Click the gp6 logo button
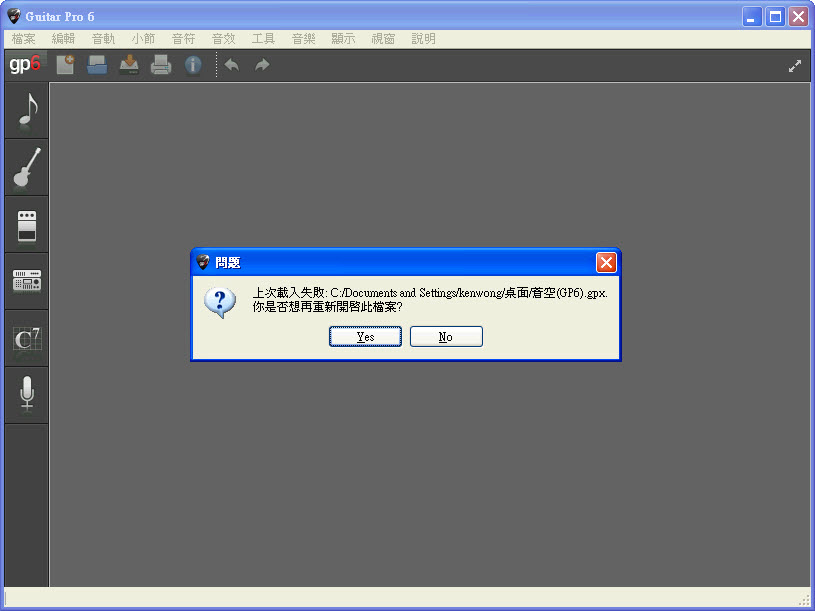Screen dimensions: 815x611 pos(25,65)
